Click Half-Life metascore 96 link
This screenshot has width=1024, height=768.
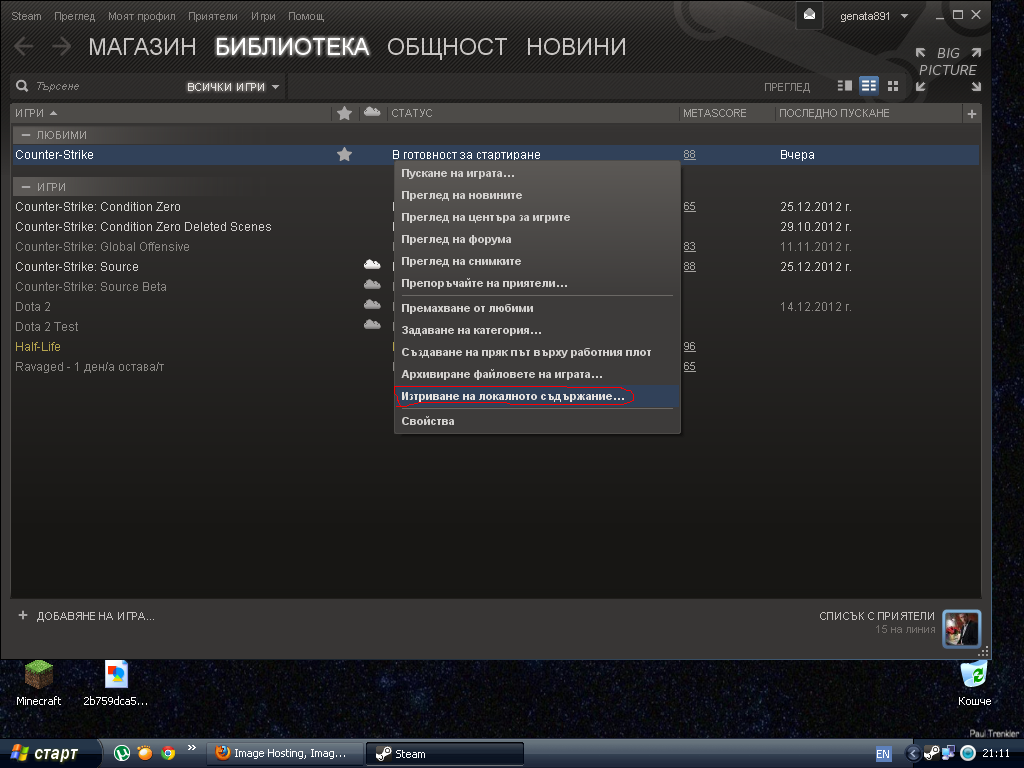coord(689,346)
